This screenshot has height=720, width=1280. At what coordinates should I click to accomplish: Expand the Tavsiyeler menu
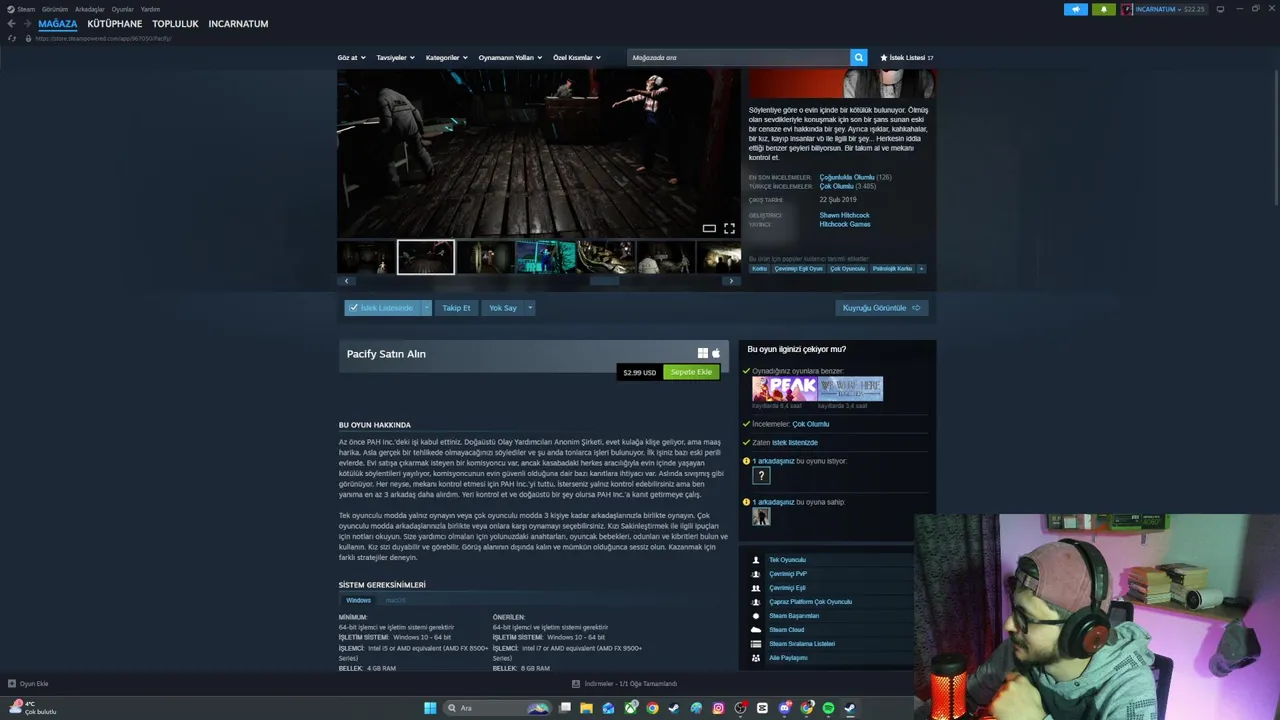coord(396,58)
